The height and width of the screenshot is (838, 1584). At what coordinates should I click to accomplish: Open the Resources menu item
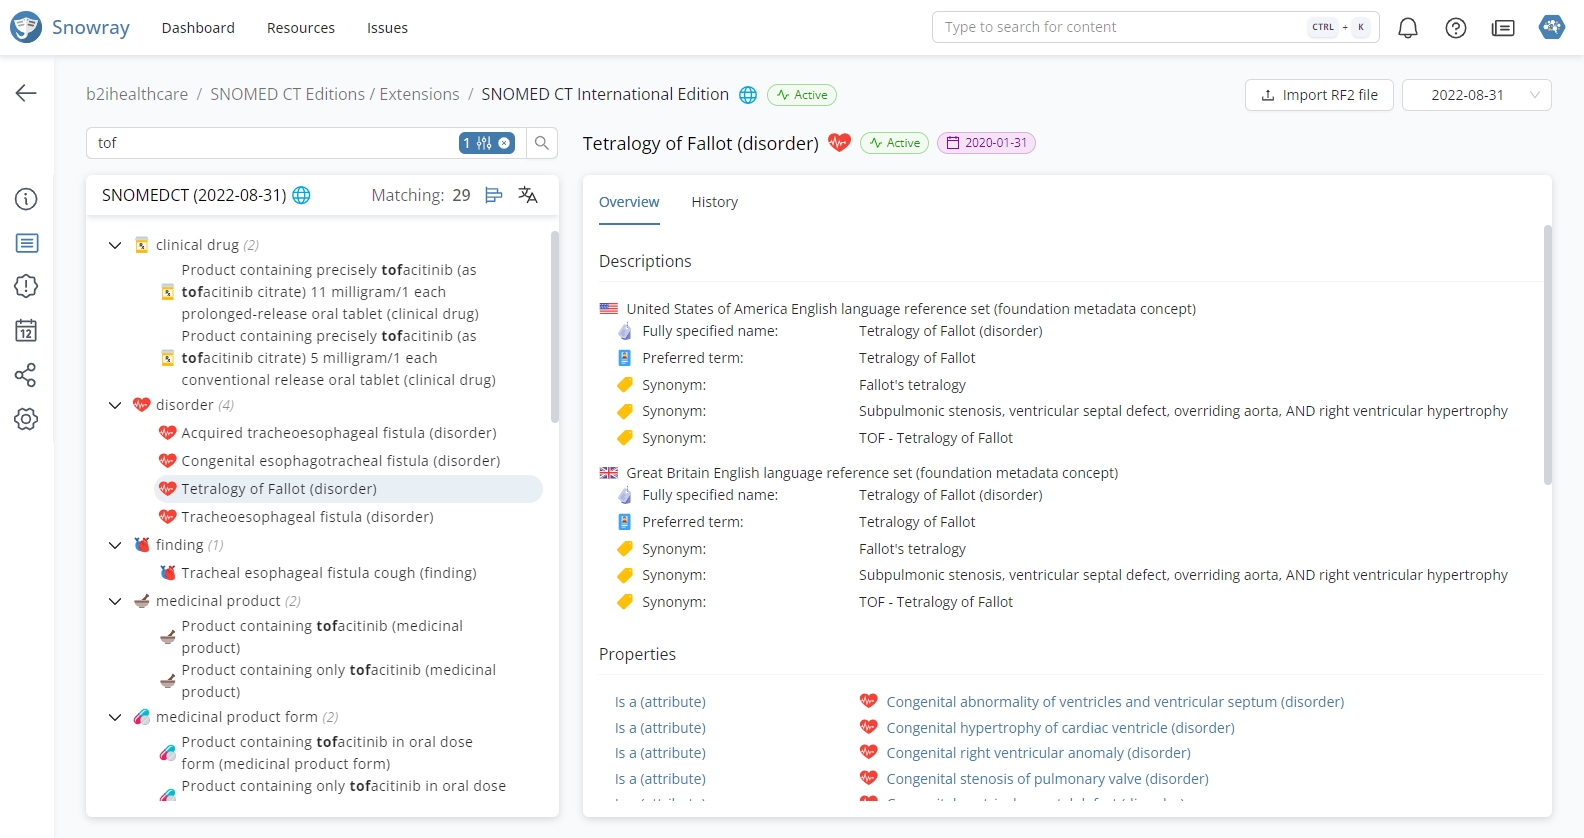(300, 28)
